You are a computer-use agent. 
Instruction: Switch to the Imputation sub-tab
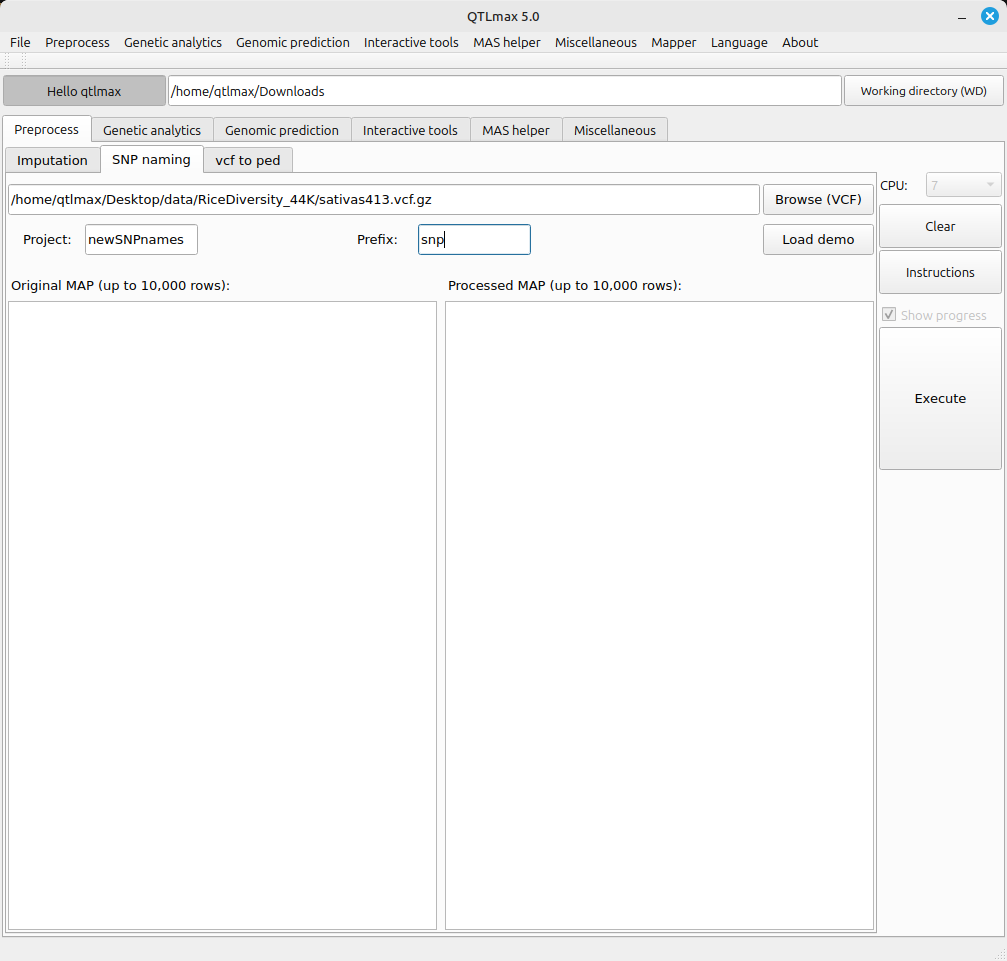click(52, 160)
